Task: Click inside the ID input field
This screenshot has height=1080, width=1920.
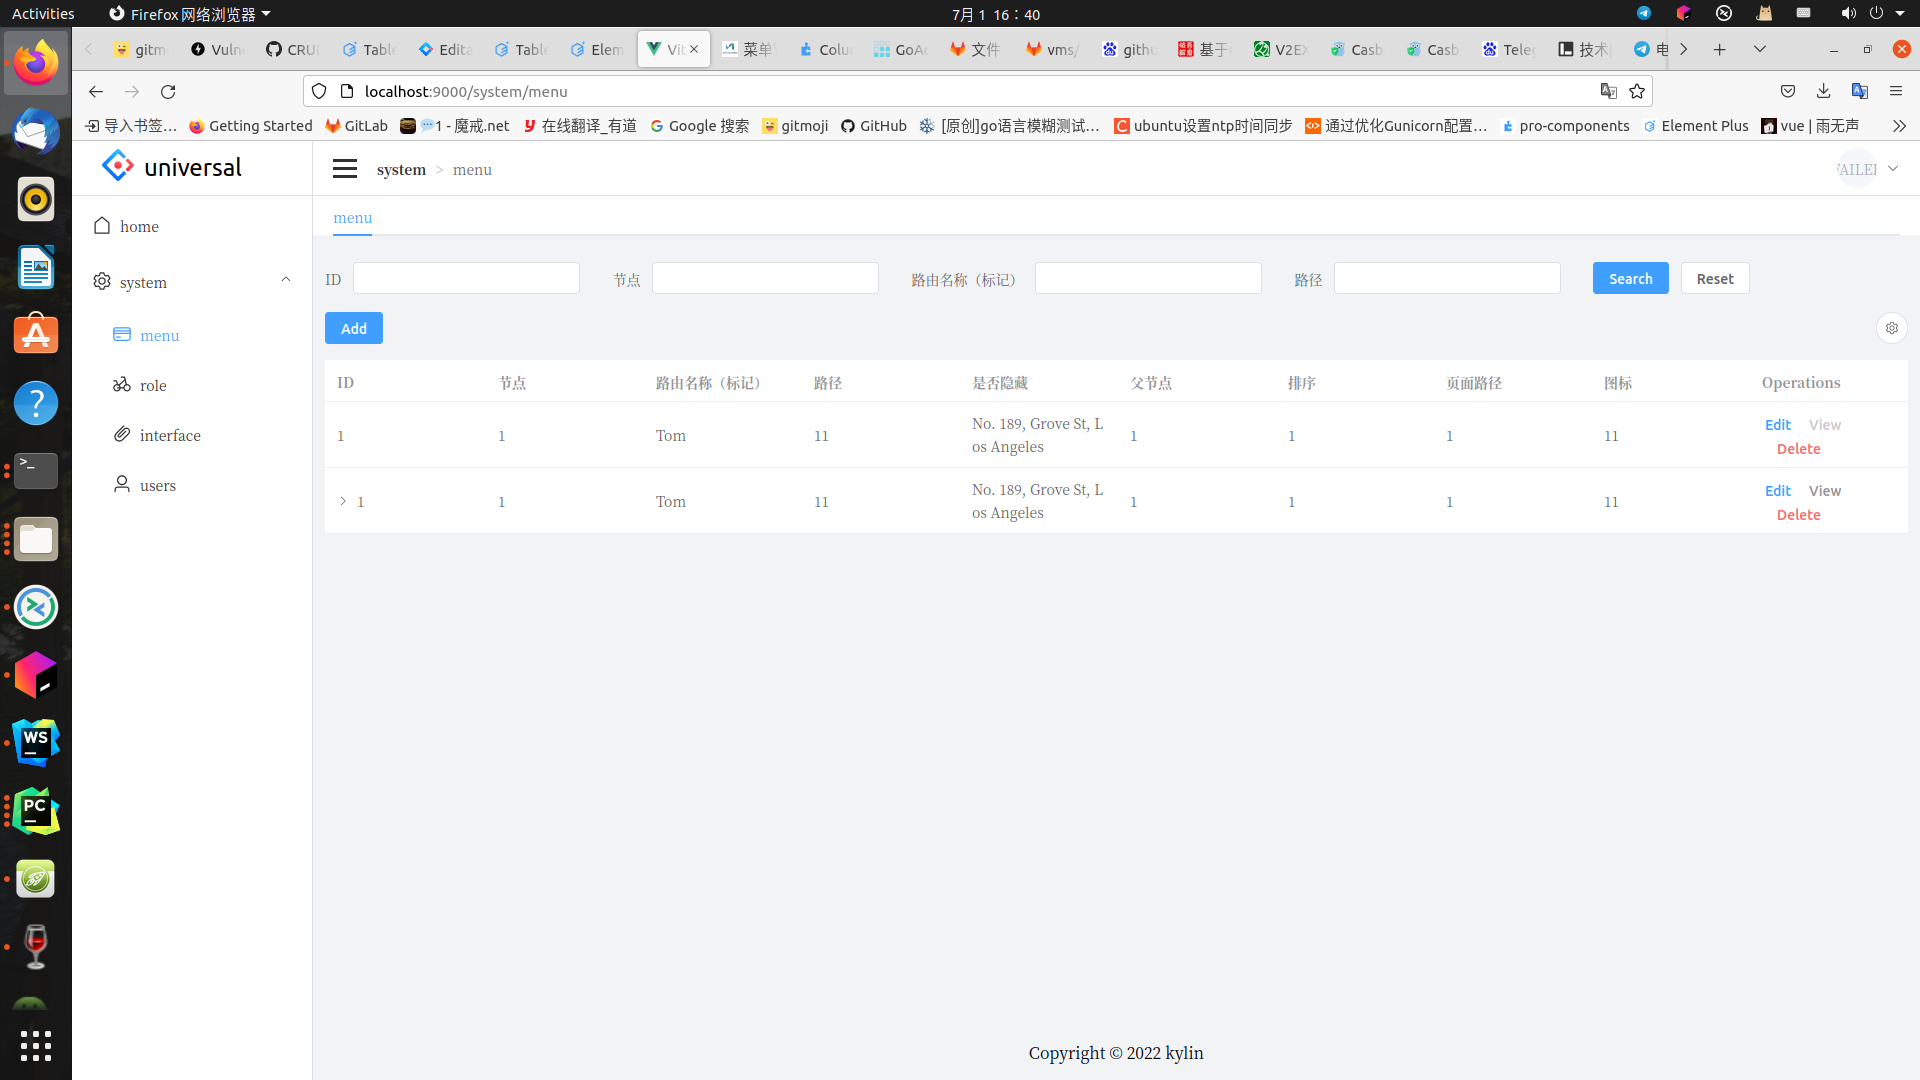Action: click(466, 278)
